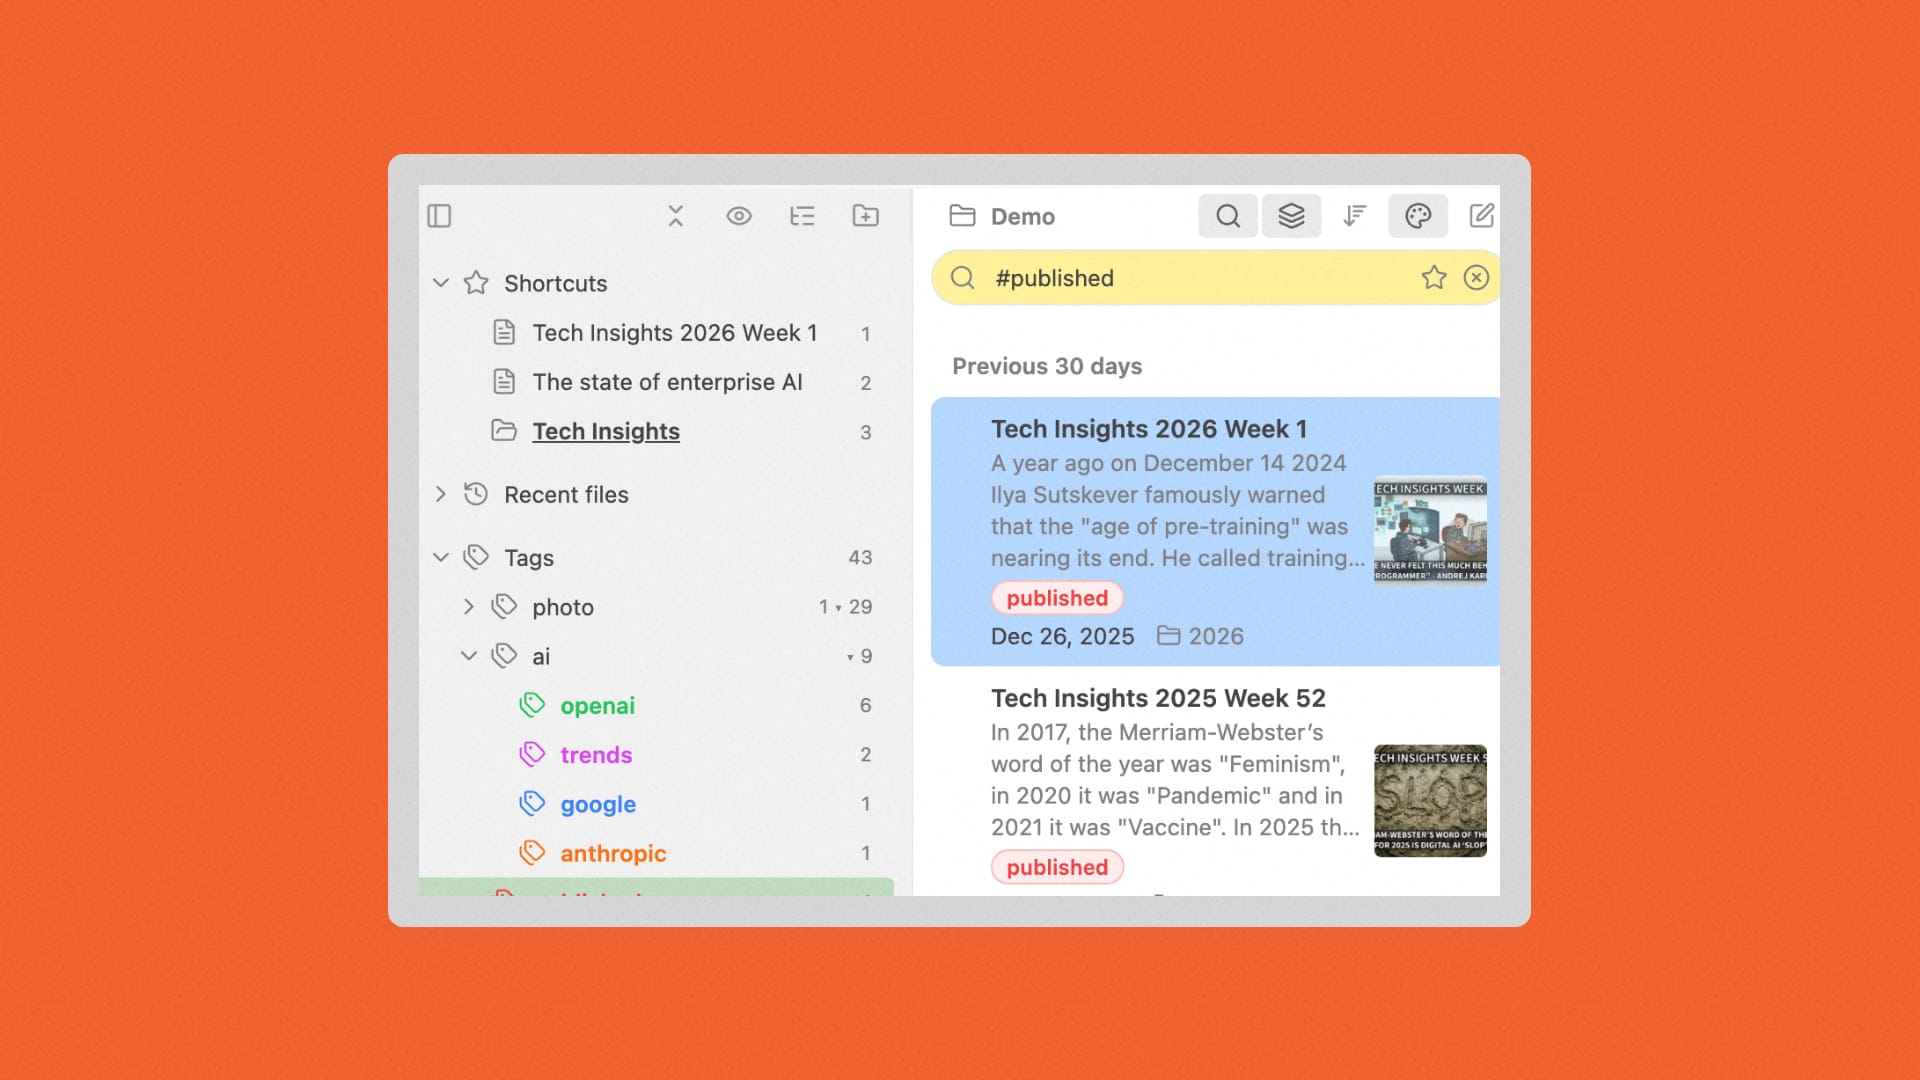Expand the photo tag to show subtags

468,606
